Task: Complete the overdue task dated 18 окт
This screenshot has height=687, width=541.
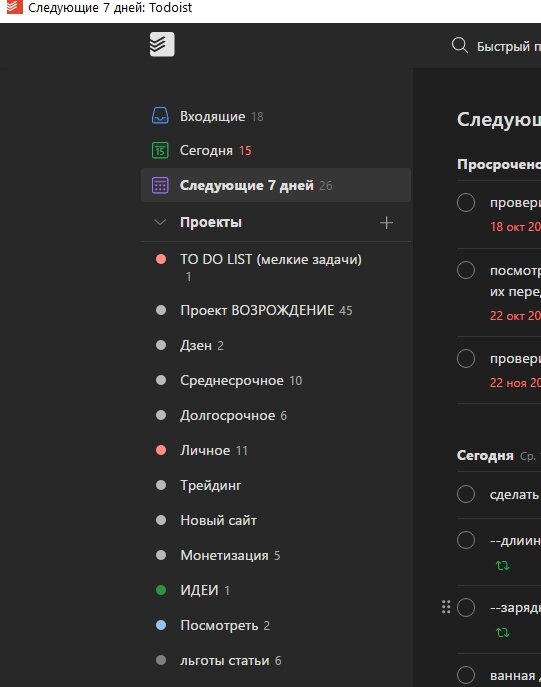Action: pyautogui.click(x=466, y=202)
